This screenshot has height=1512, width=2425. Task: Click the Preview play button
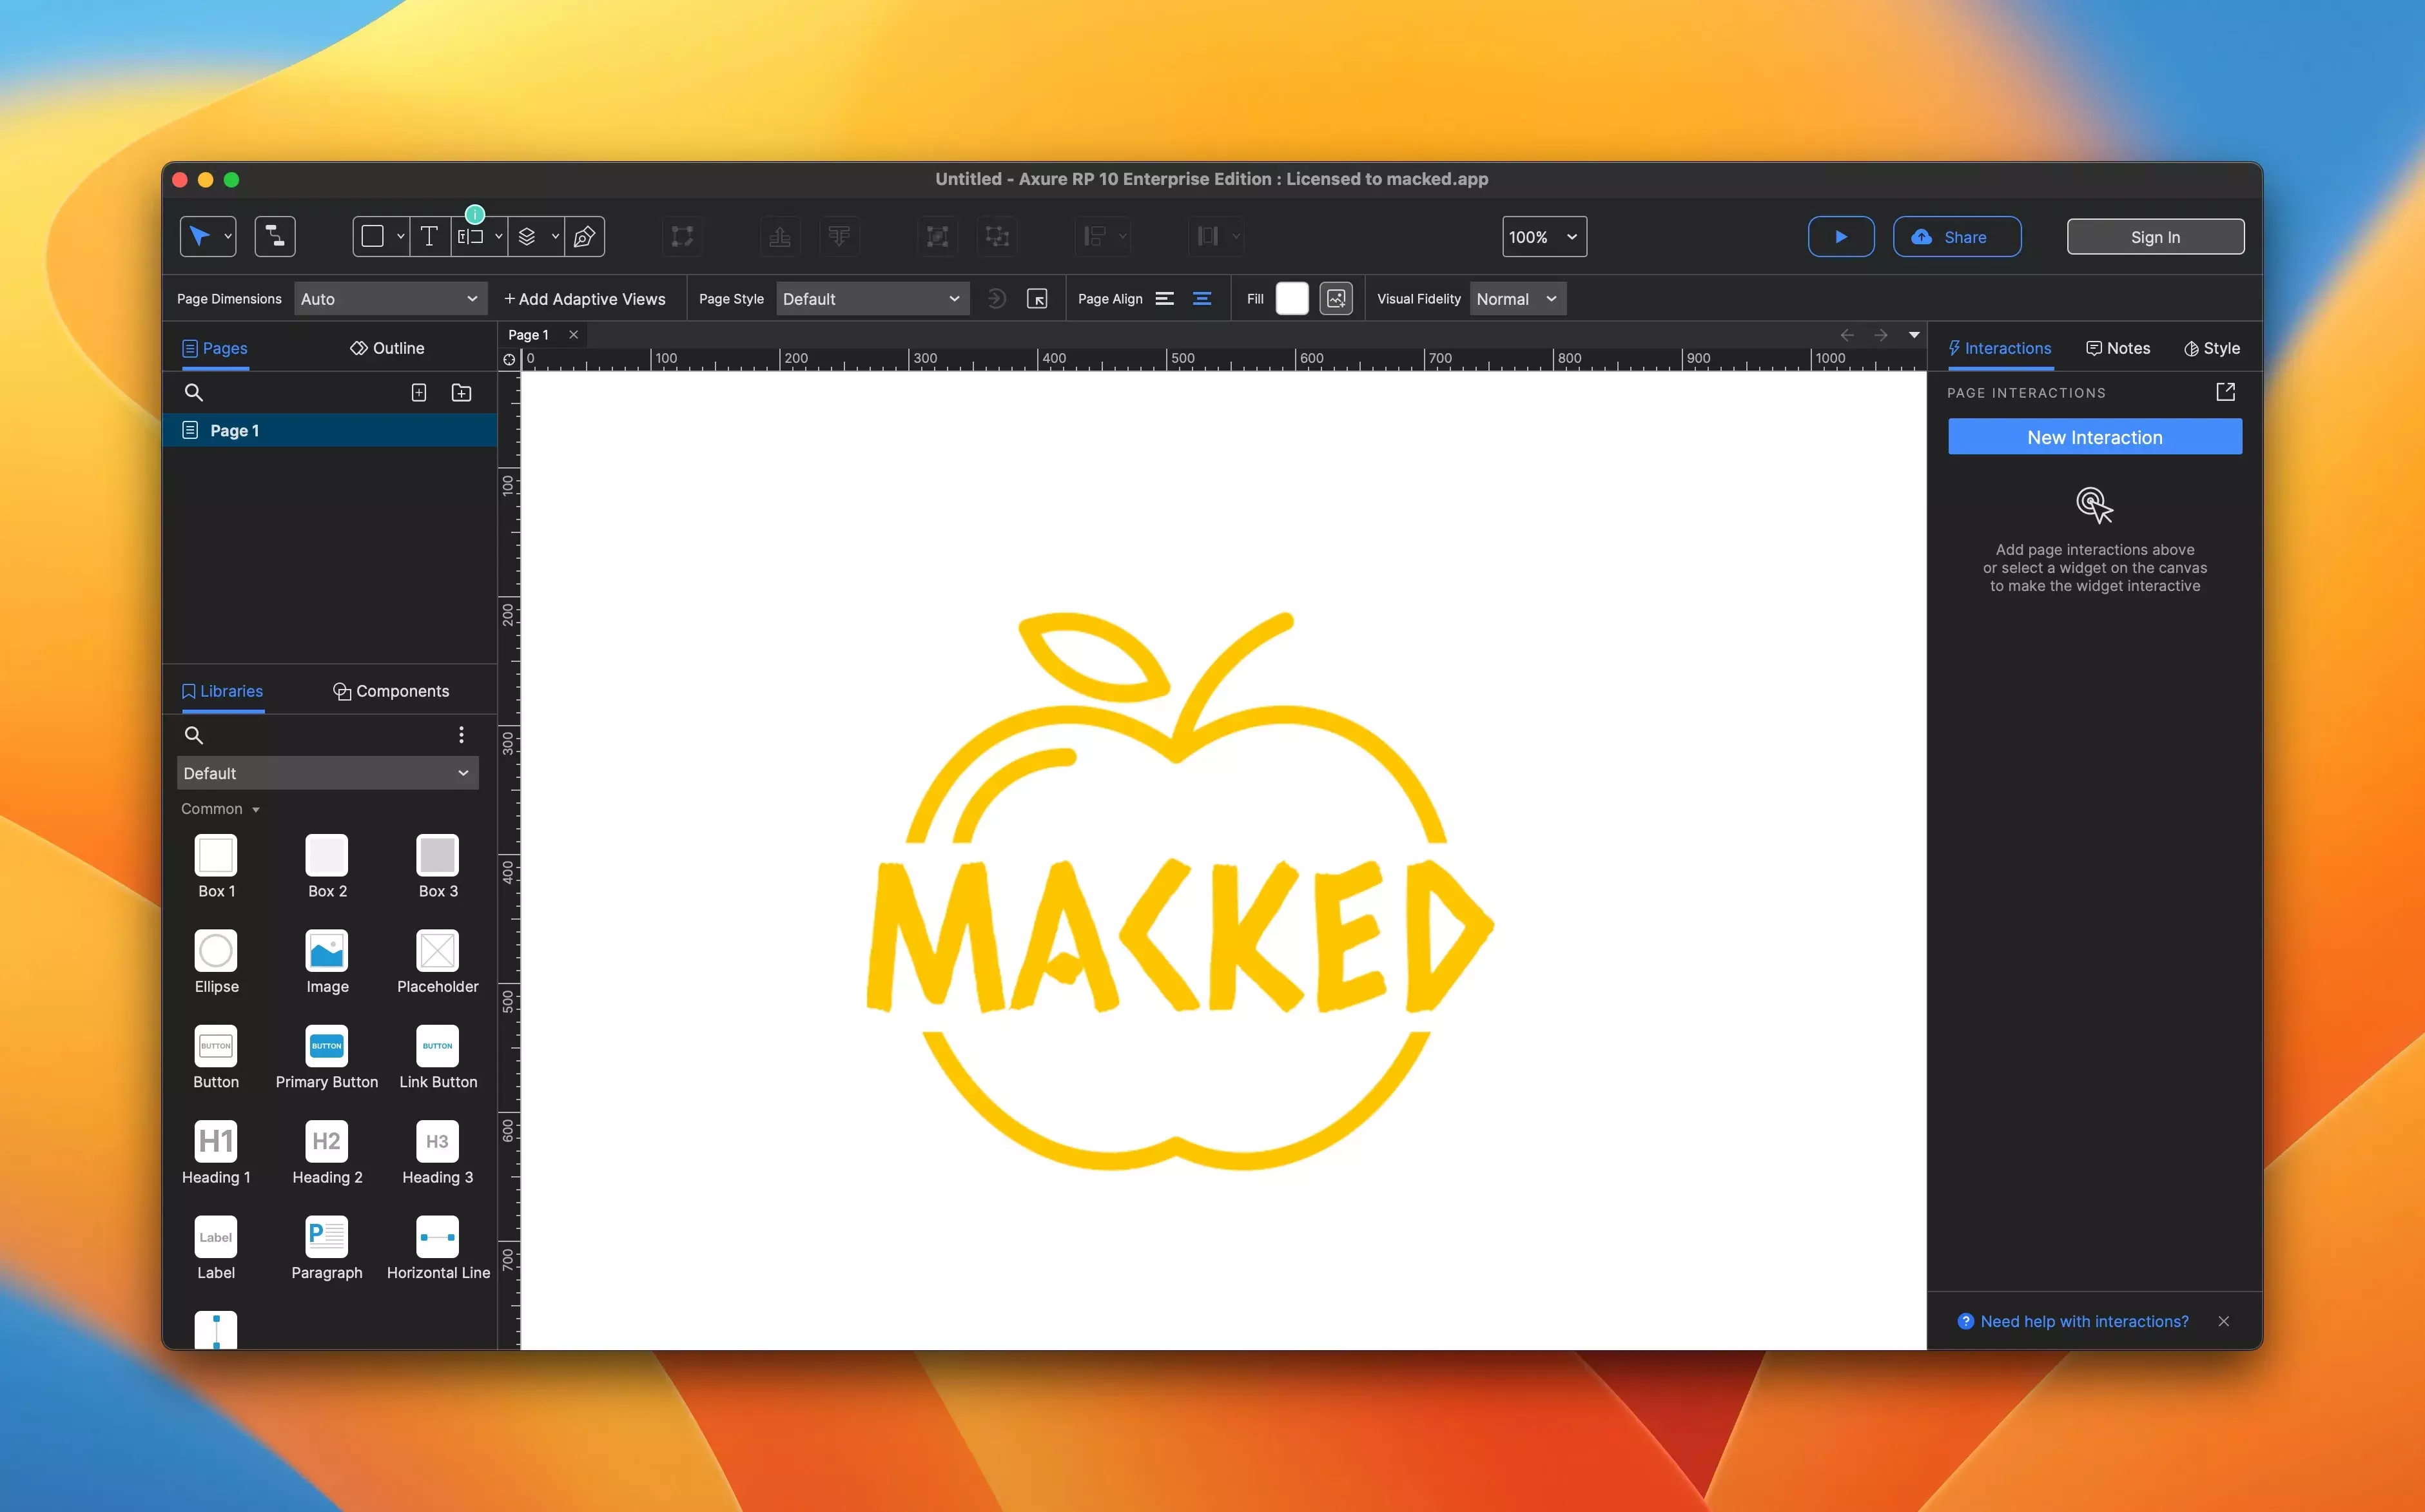(1840, 237)
